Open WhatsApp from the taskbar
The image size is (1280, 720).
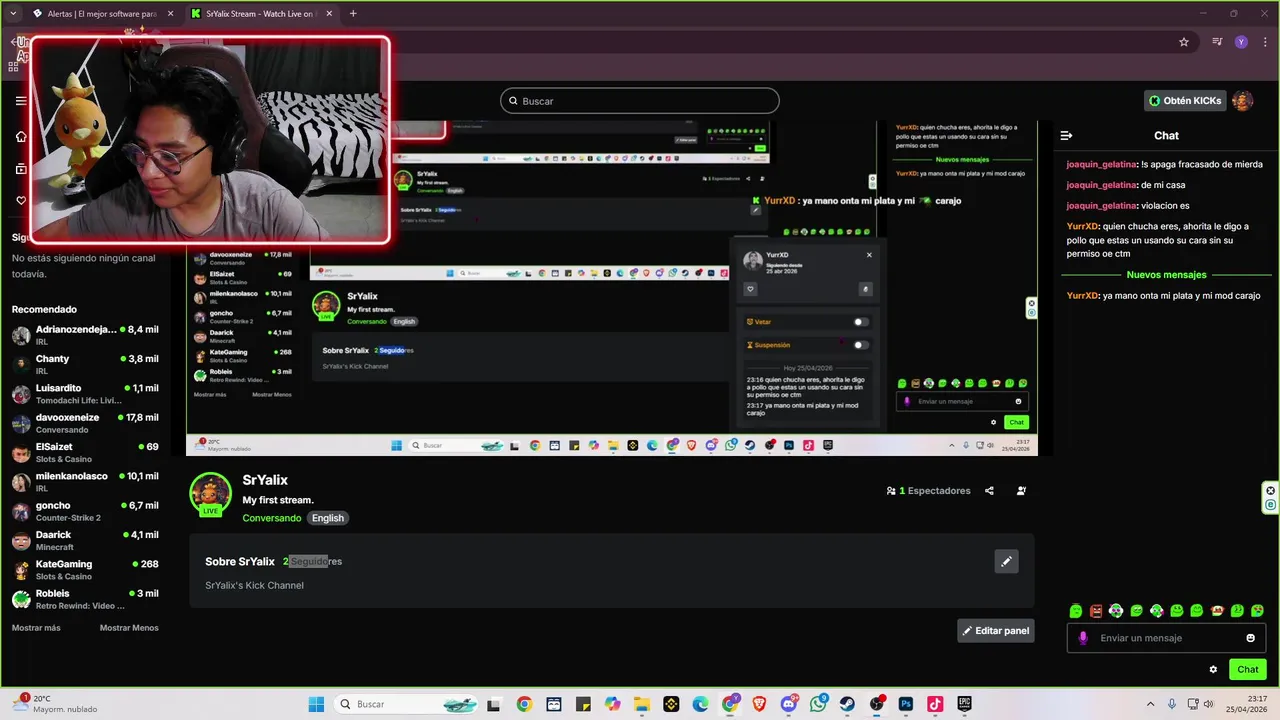pos(818,704)
